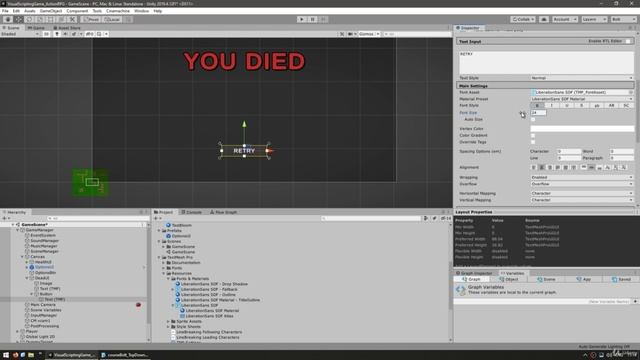Open the Material Preset dropdown
Screen dimensions: 640x360
point(582,99)
